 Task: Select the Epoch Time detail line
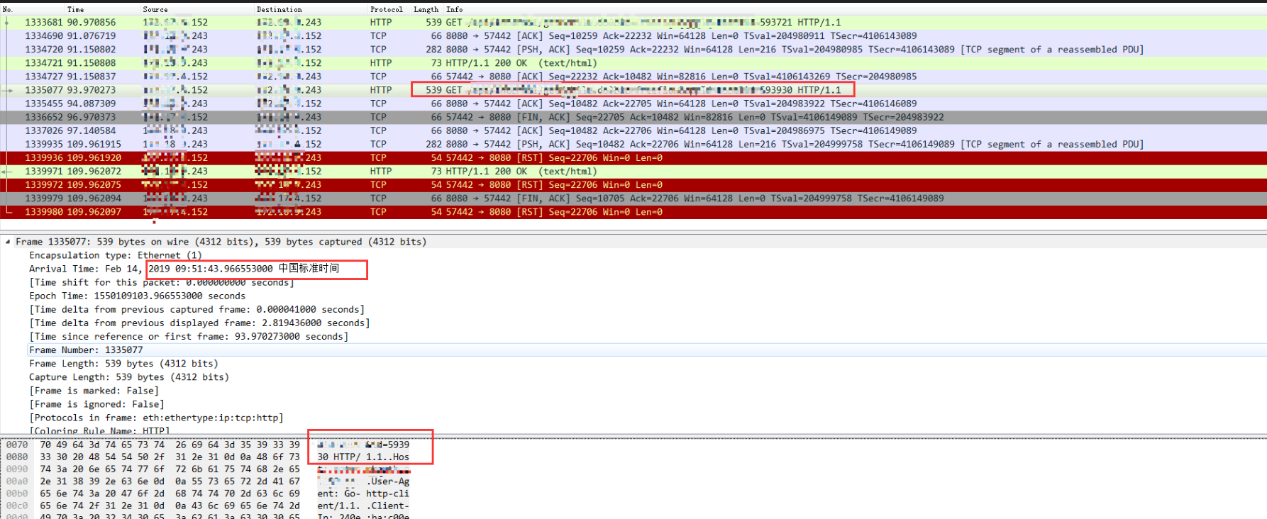coord(137,296)
